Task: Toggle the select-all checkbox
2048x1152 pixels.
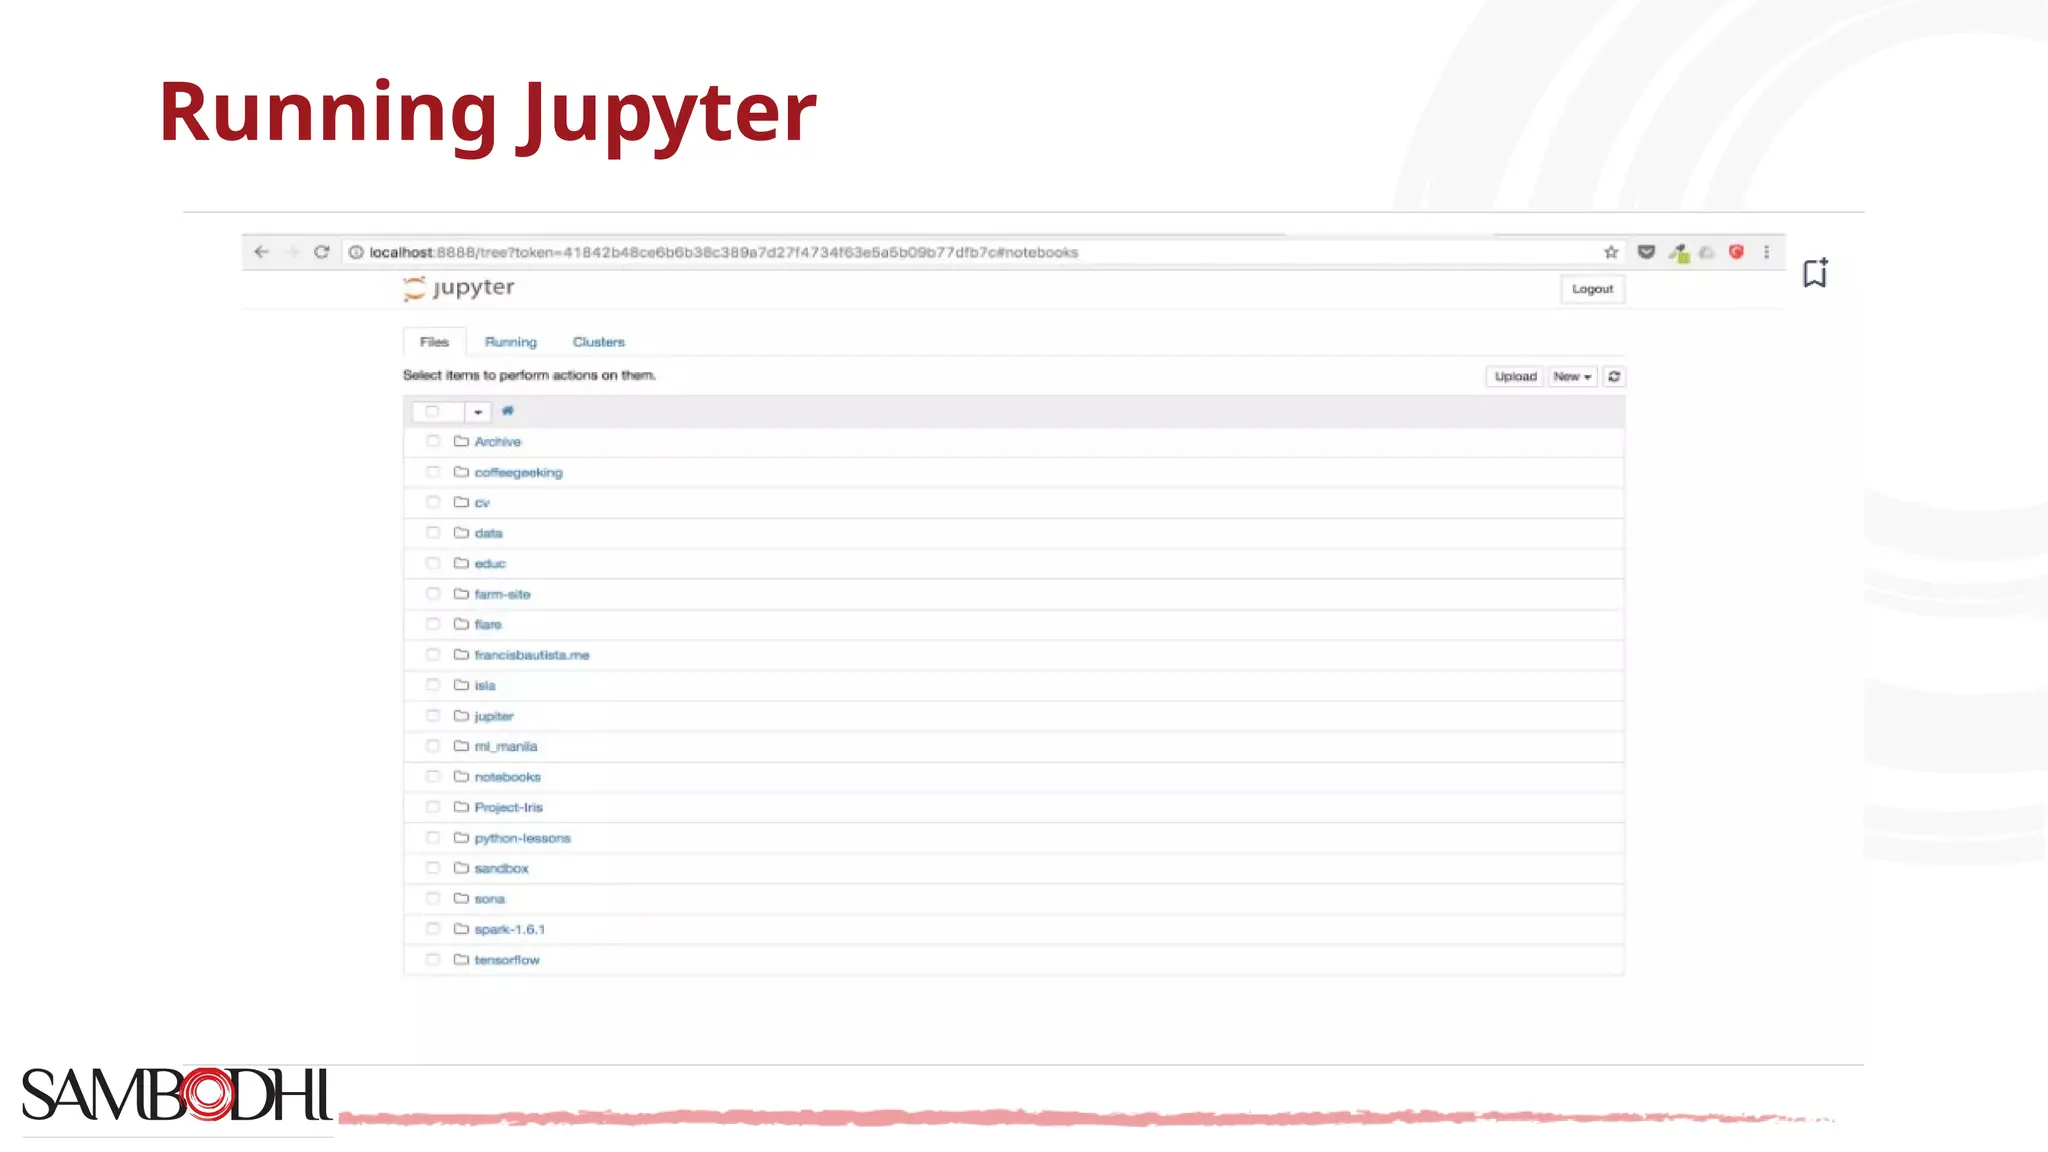Action: [x=432, y=412]
